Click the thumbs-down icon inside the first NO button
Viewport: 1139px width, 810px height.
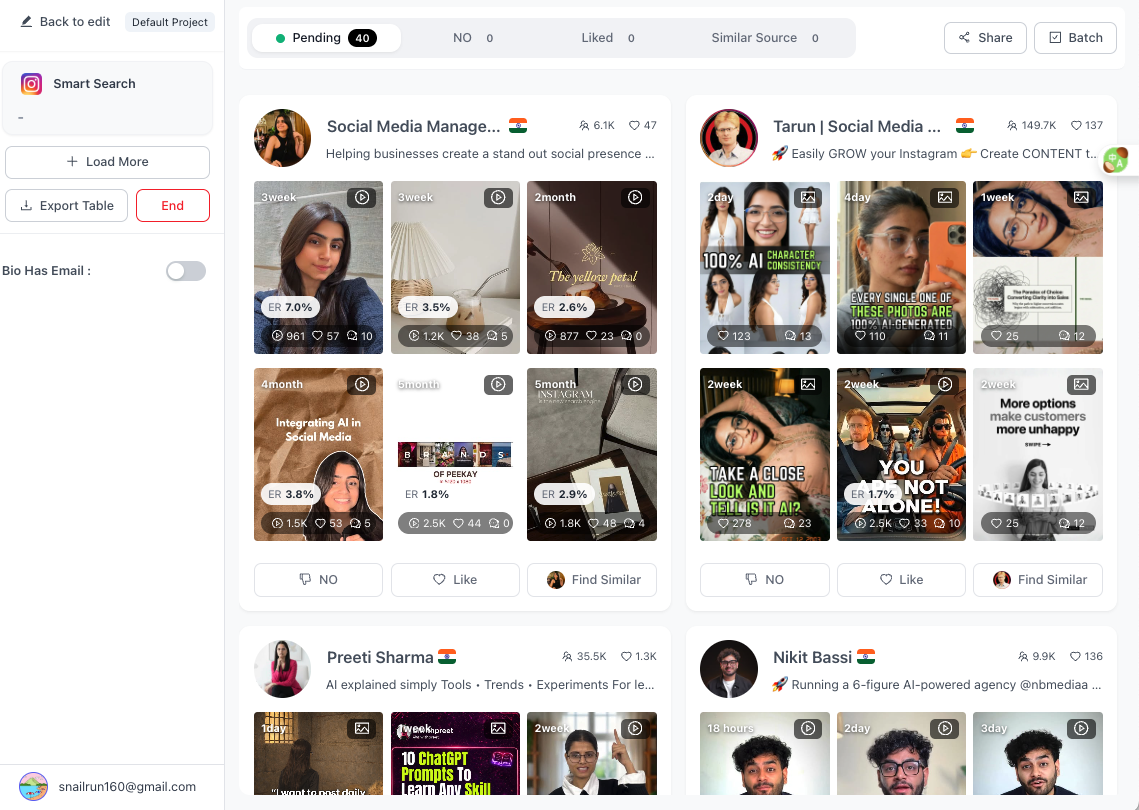tap(304, 579)
